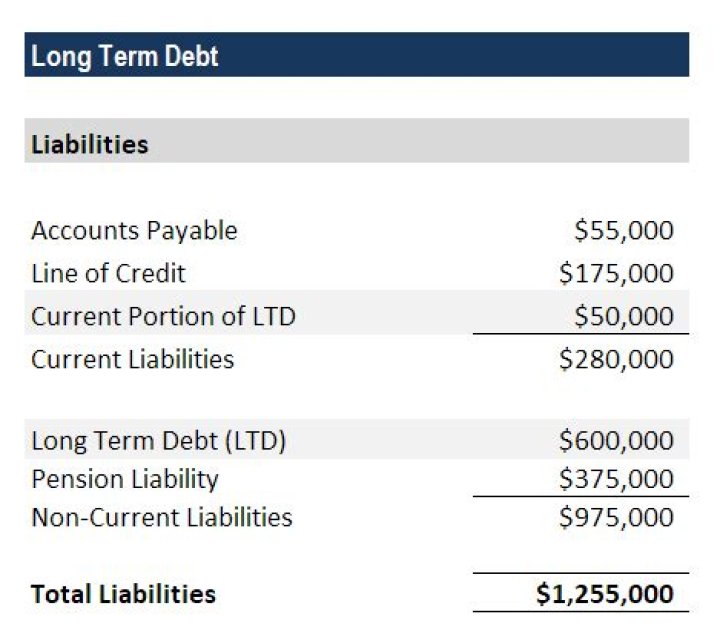Select the $175,000 Line of Credit amount
Image resolution: width=720 pixels, height=643 pixels.
point(616,273)
